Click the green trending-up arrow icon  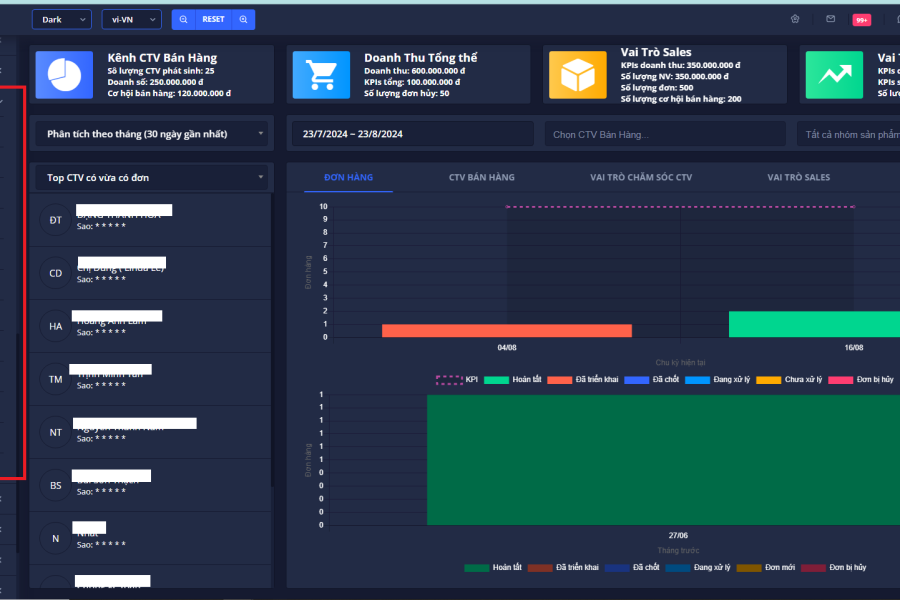(x=834, y=75)
